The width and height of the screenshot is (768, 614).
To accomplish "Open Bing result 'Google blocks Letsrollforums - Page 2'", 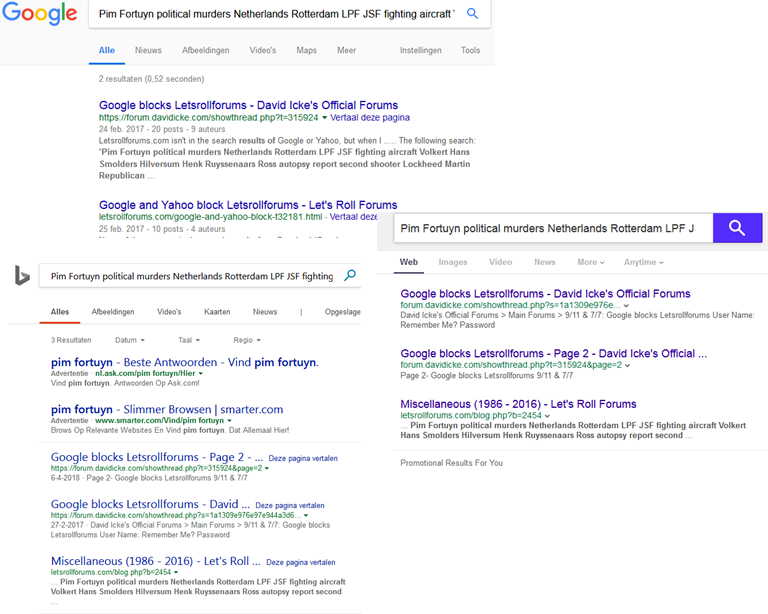I will click(157, 457).
